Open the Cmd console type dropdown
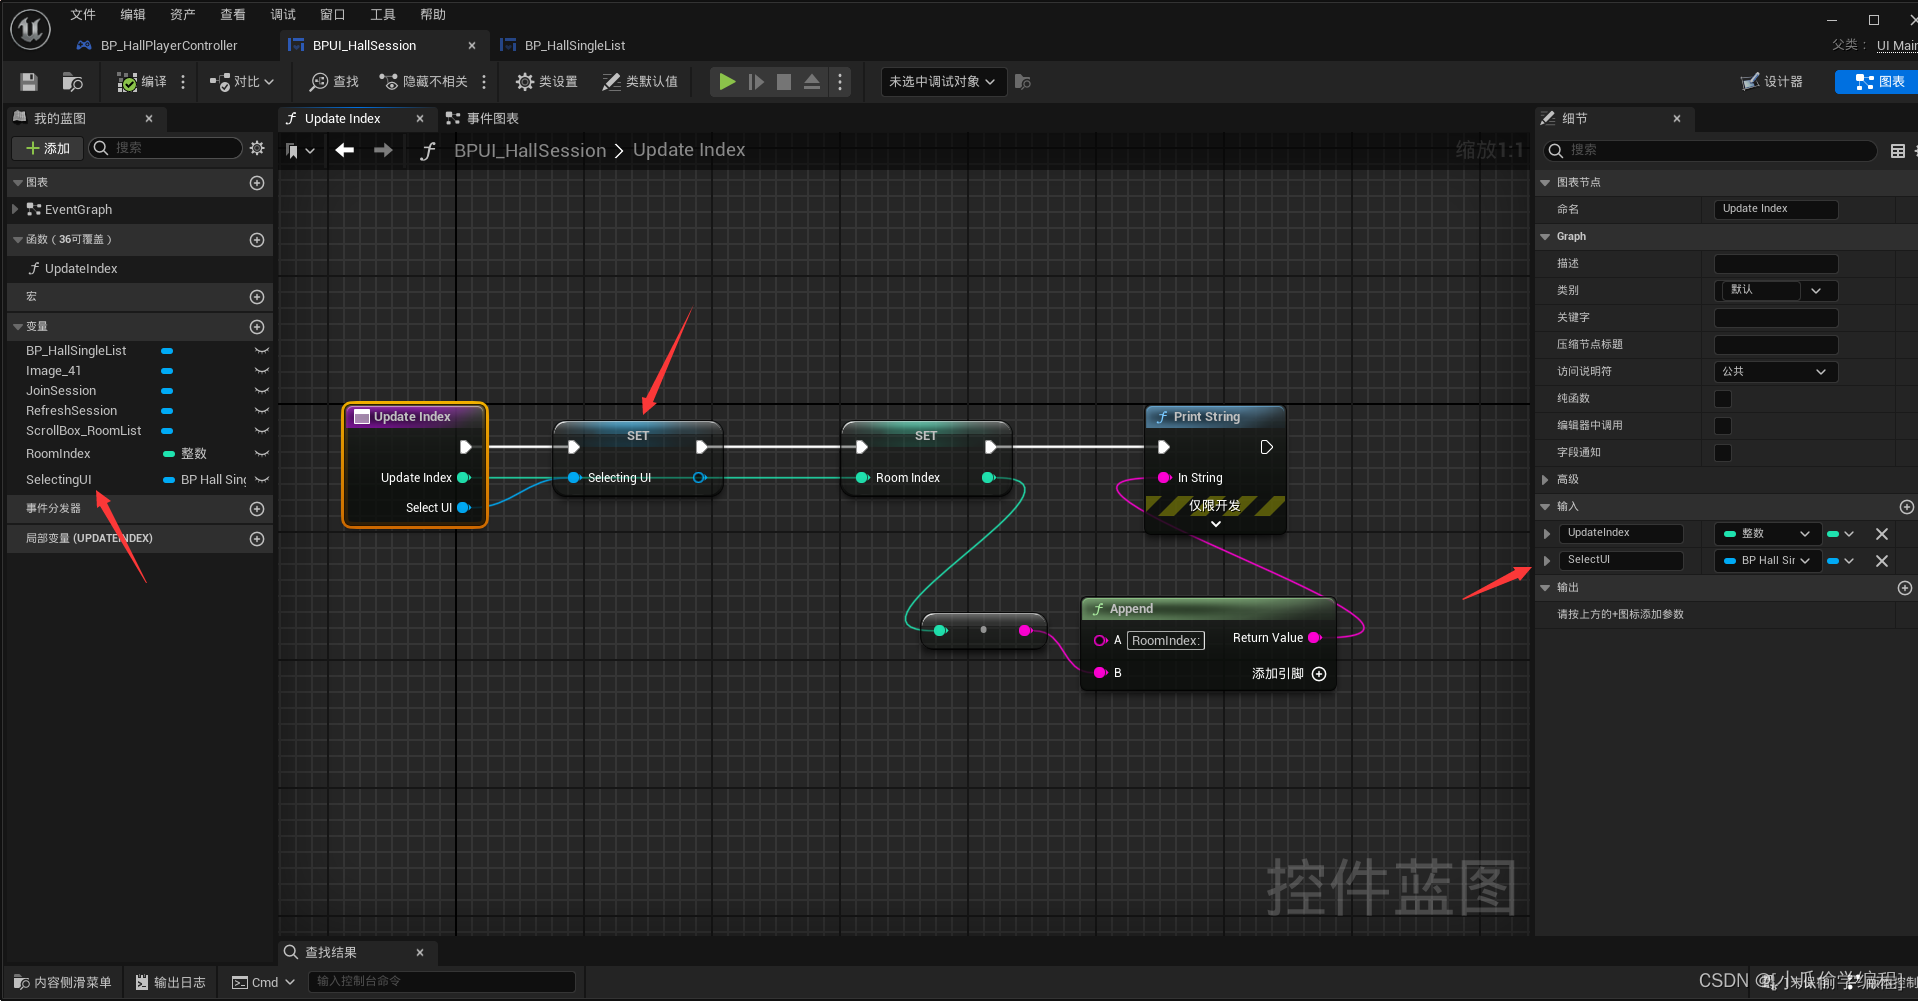 [x=264, y=983]
